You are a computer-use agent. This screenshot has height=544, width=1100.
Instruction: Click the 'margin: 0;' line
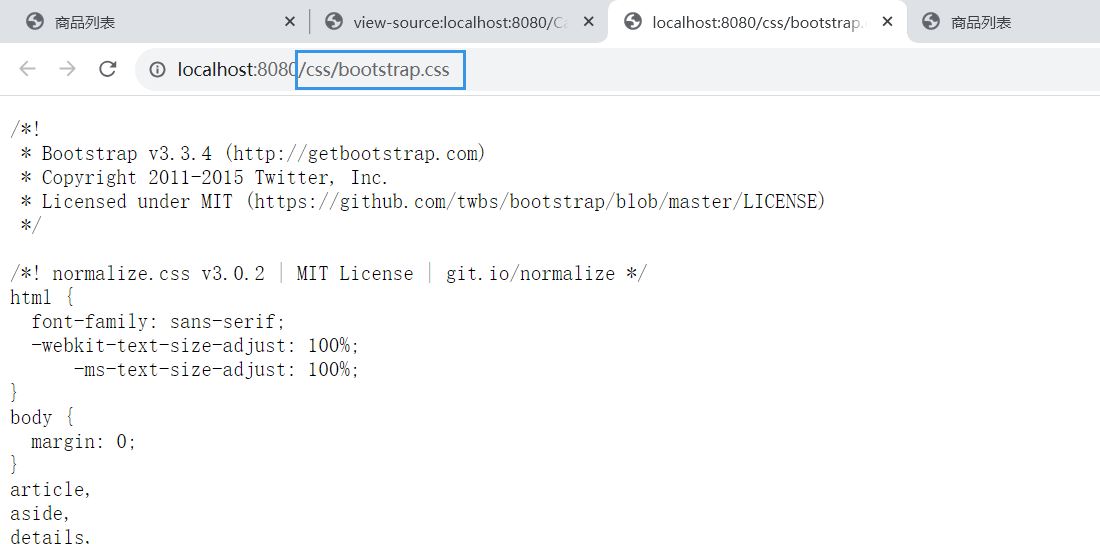83,442
